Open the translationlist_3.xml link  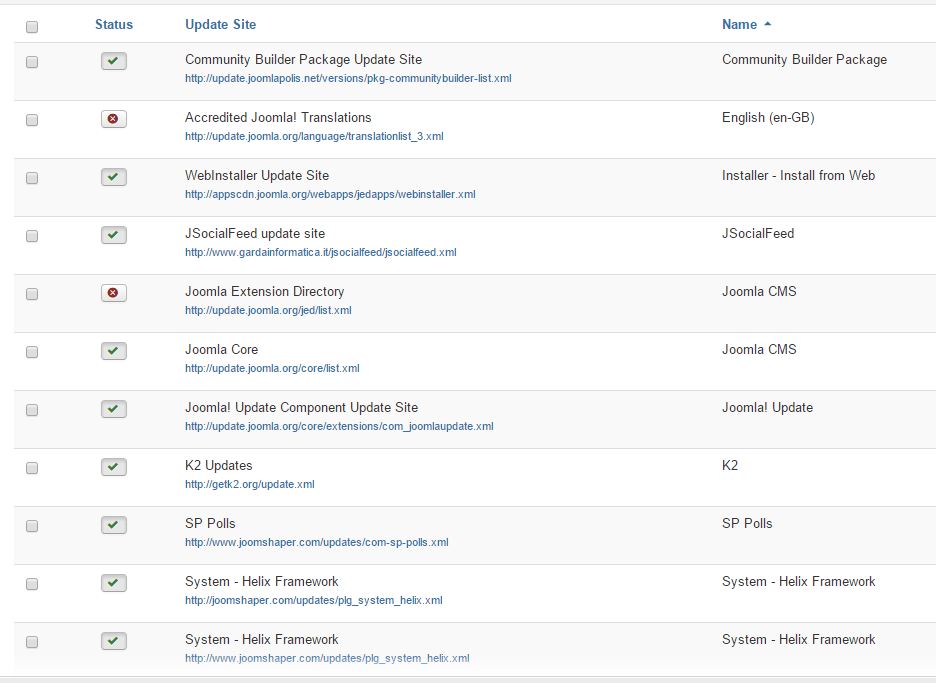pos(314,136)
